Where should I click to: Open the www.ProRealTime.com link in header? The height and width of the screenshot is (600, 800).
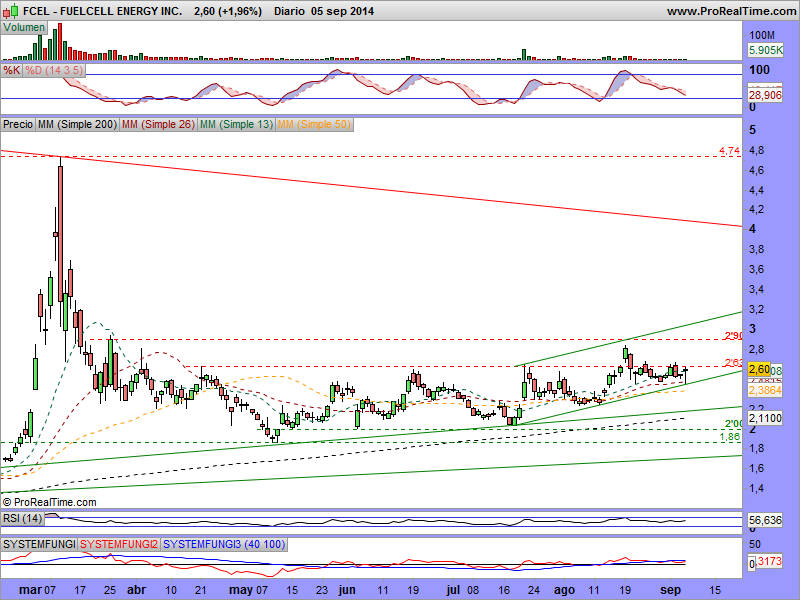[731, 11]
